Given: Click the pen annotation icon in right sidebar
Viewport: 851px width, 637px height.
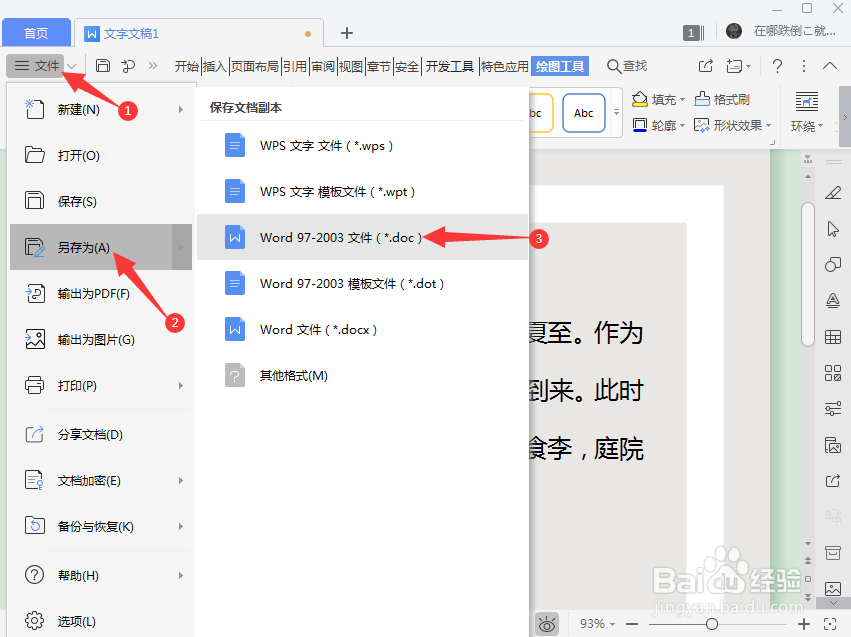Looking at the screenshot, I should (x=833, y=193).
